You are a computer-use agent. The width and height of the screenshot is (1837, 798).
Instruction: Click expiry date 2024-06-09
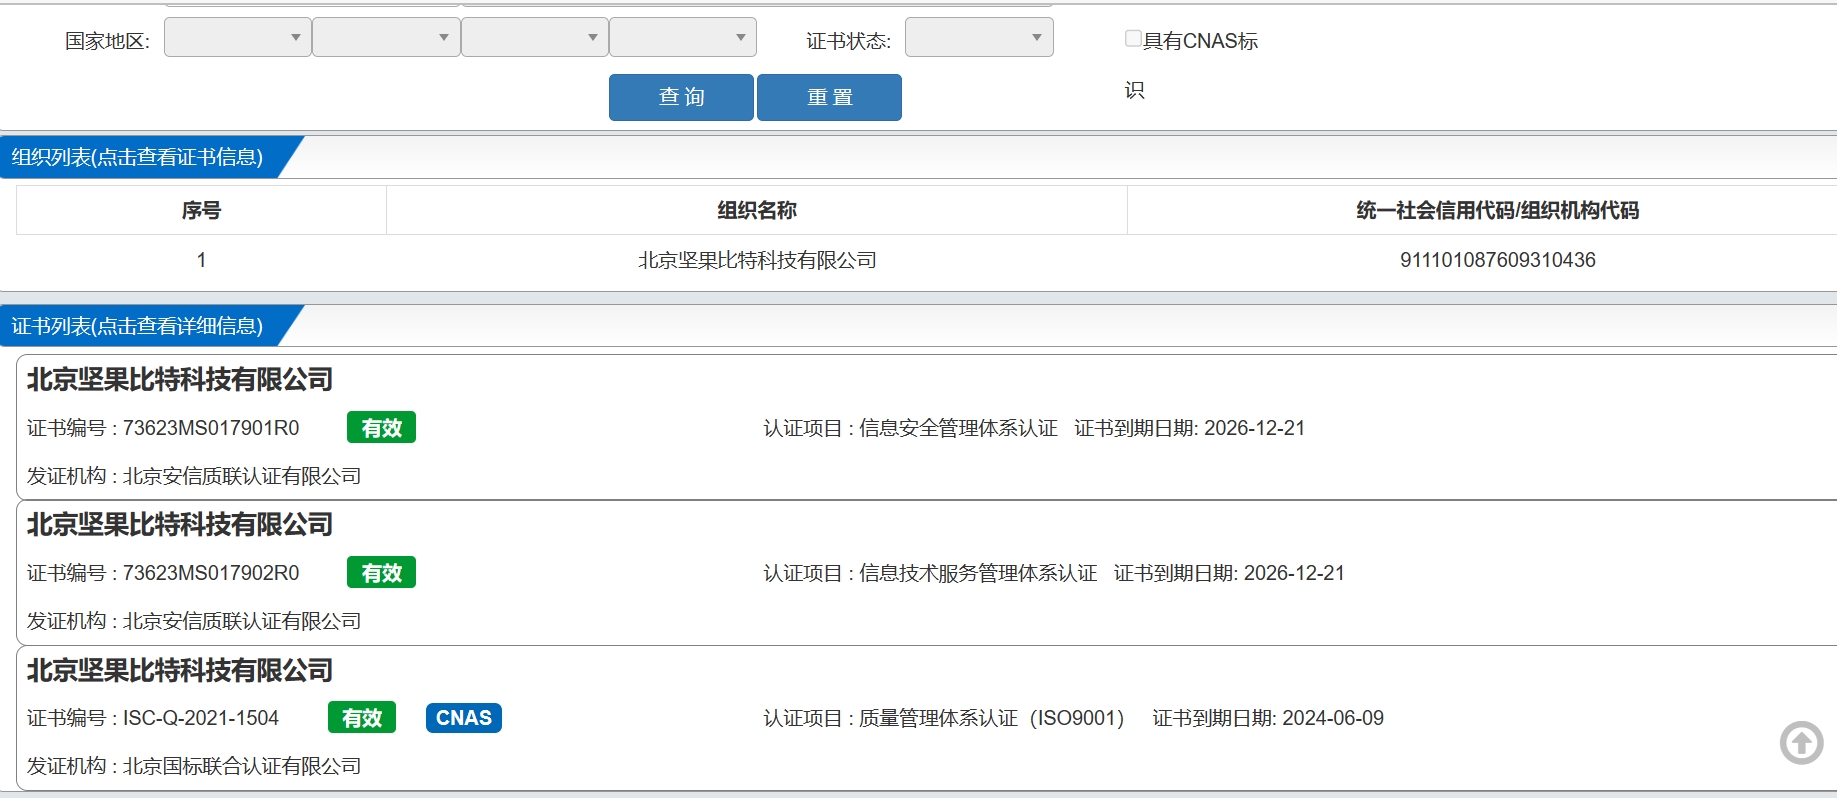click(x=1333, y=718)
